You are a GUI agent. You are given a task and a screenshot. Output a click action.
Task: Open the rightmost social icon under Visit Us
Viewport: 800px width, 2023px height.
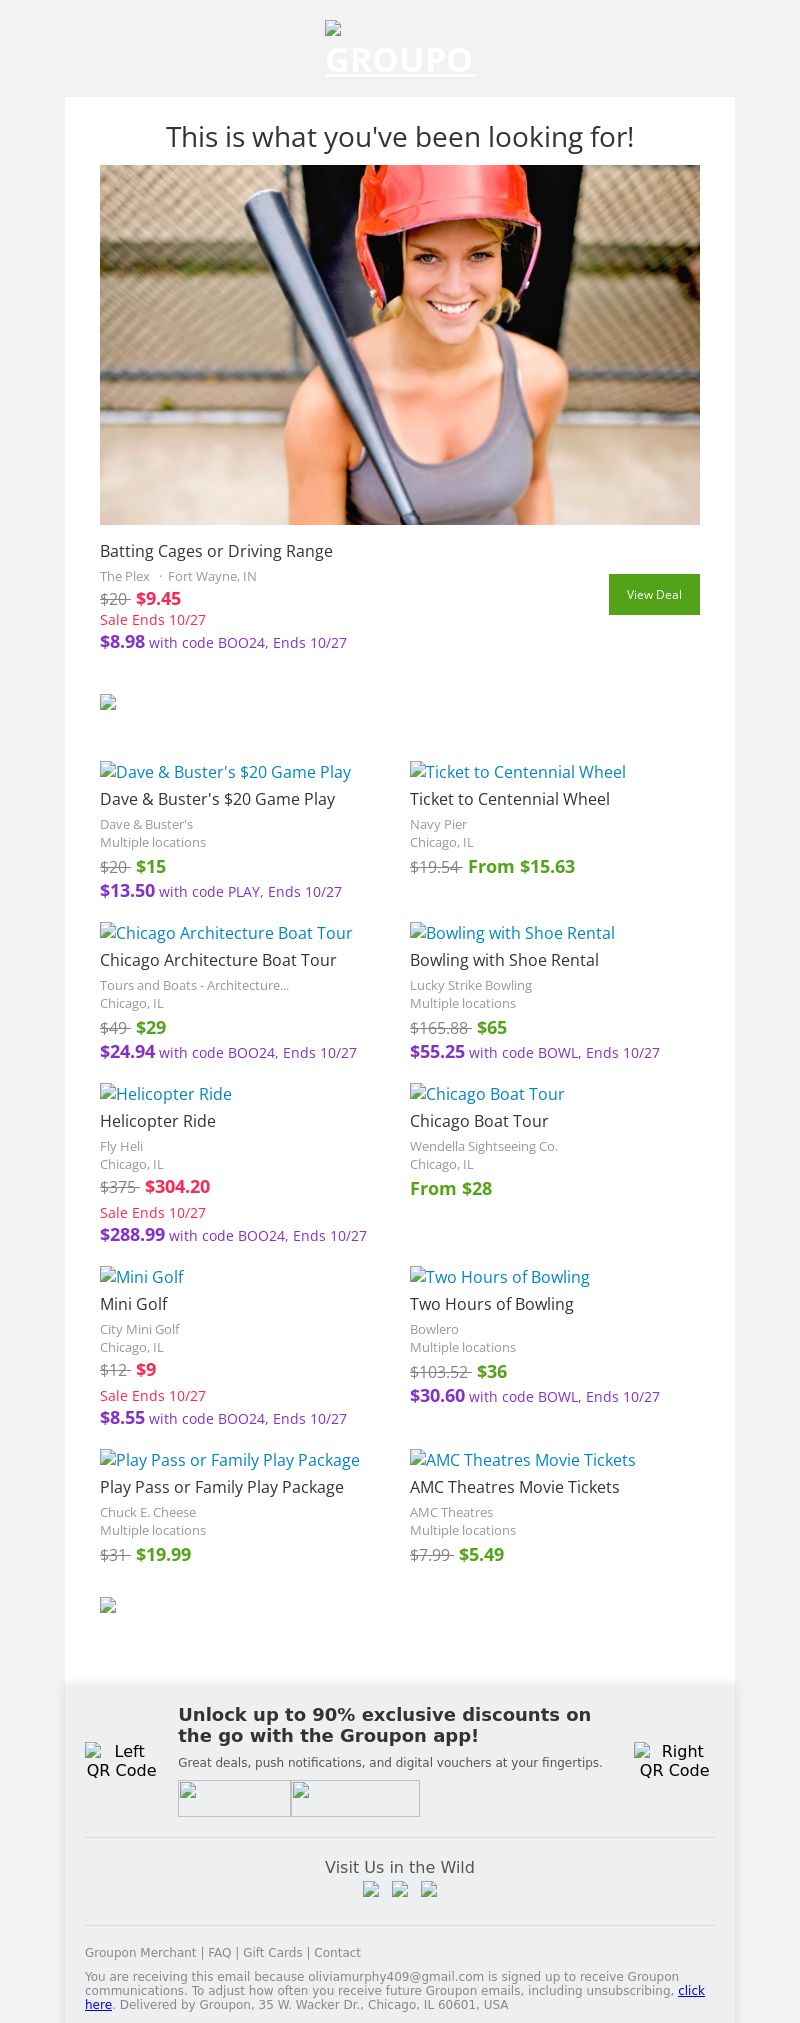[429, 1889]
